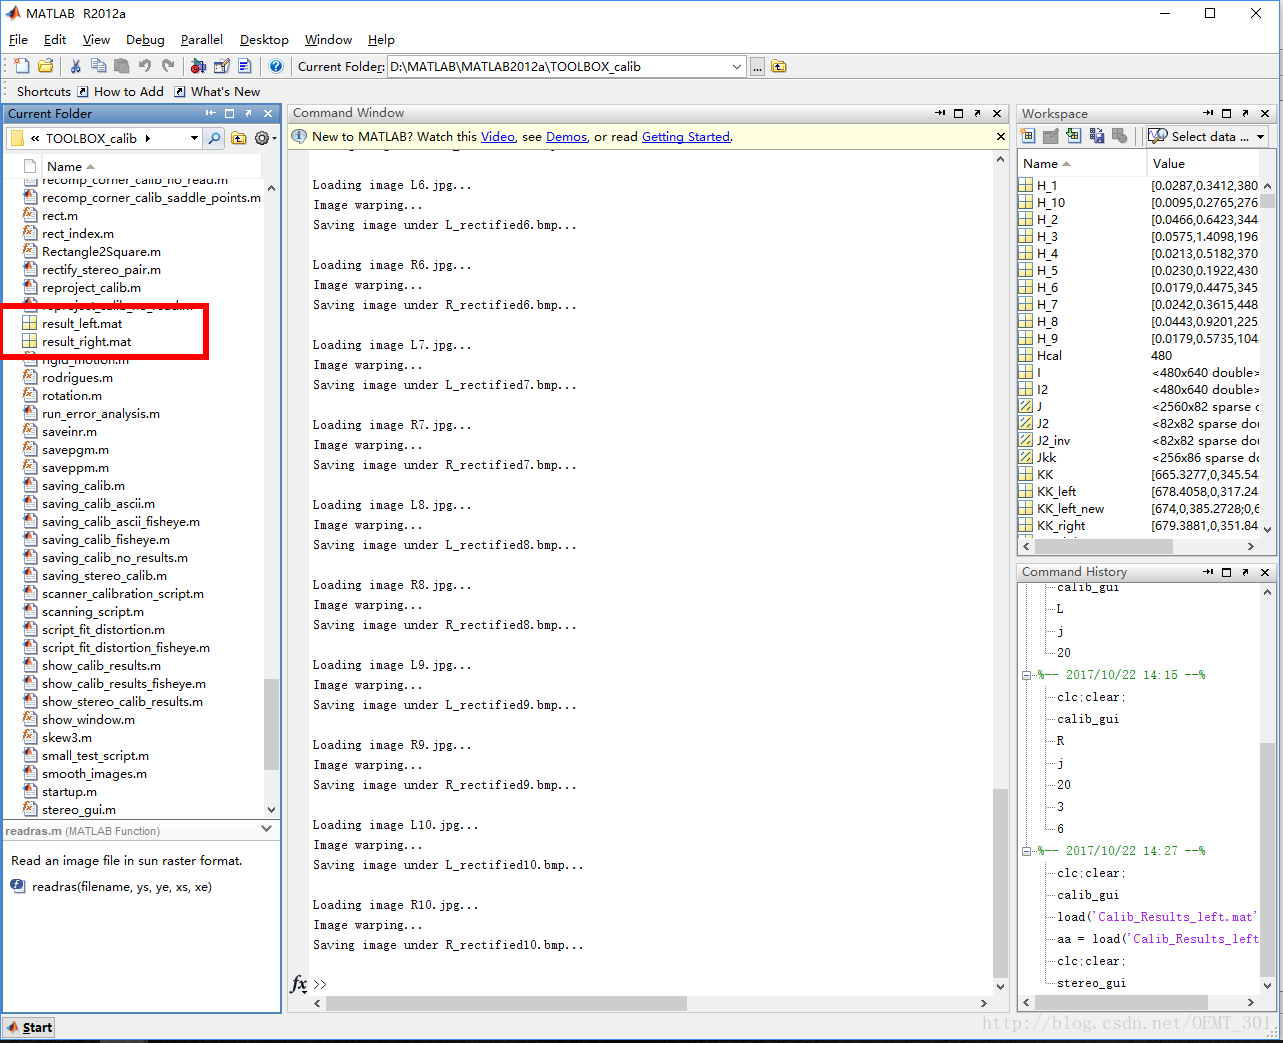Image resolution: width=1283 pixels, height=1043 pixels.
Task: Dismiss the New to MATLAB banner
Action: [x=1000, y=137]
